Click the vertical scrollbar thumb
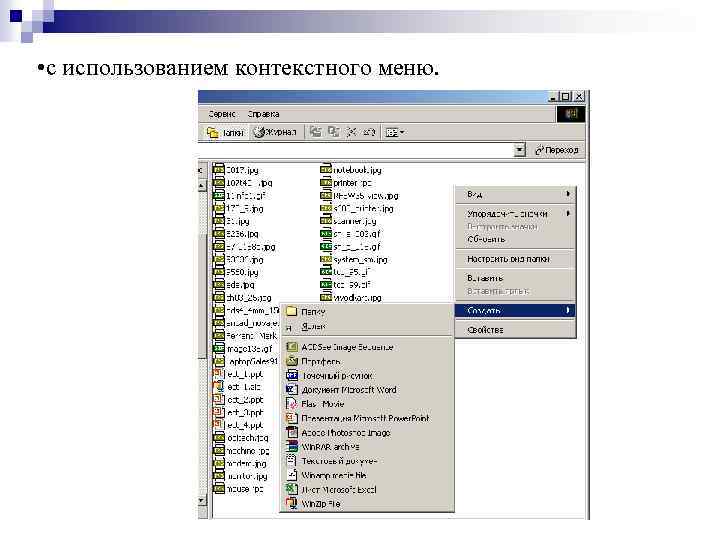Screen dimensions: 720x540 click(x=202, y=296)
